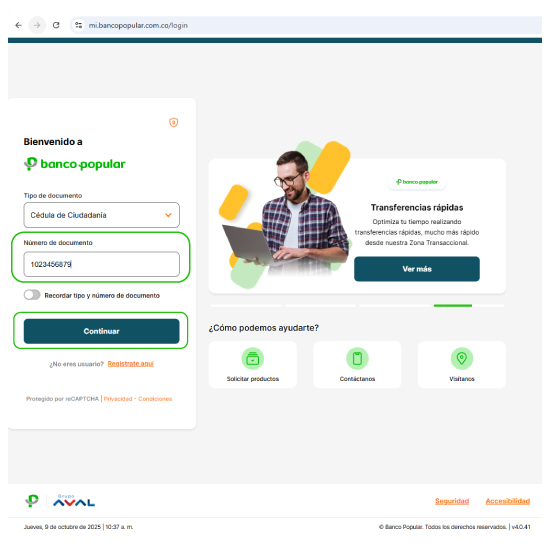Expand Tipo de documento dropdown

tap(101, 215)
